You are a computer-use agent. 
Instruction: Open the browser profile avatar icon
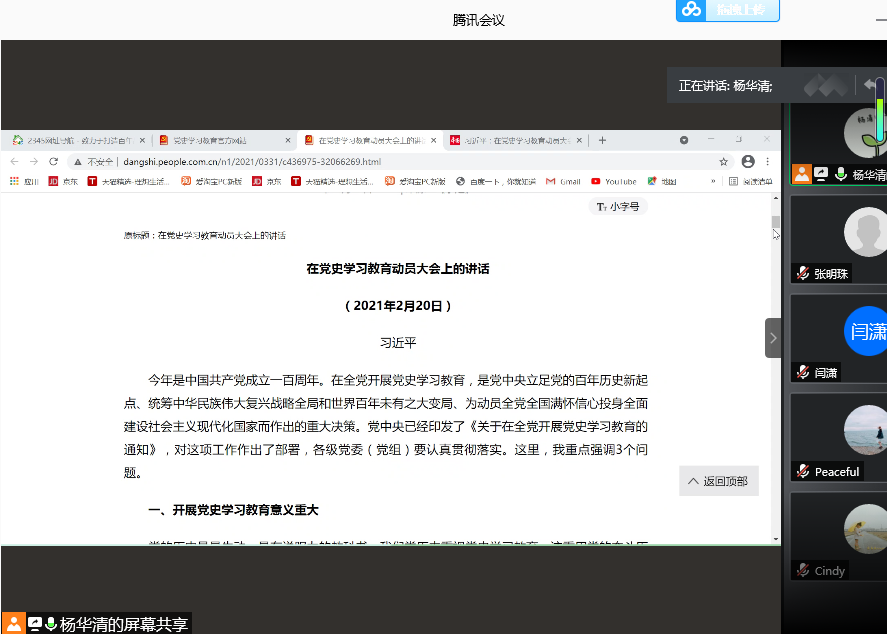pyautogui.click(x=748, y=161)
